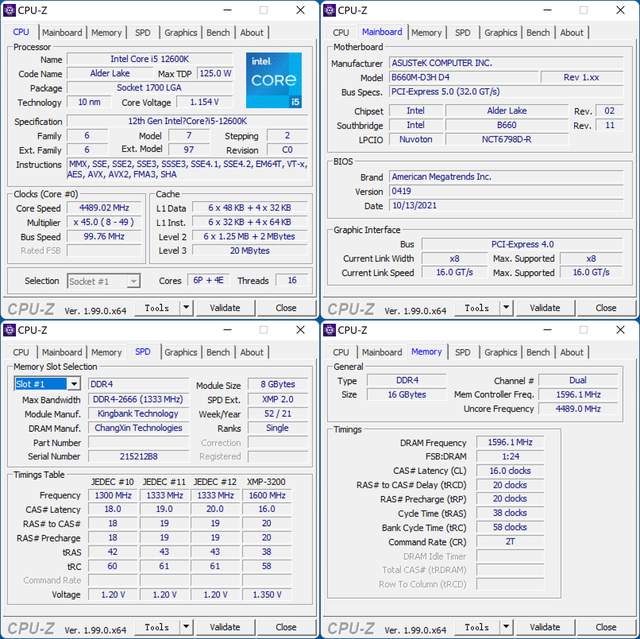
Task: Switch to CPU tab in Mainboard window
Action: coord(340,33)
